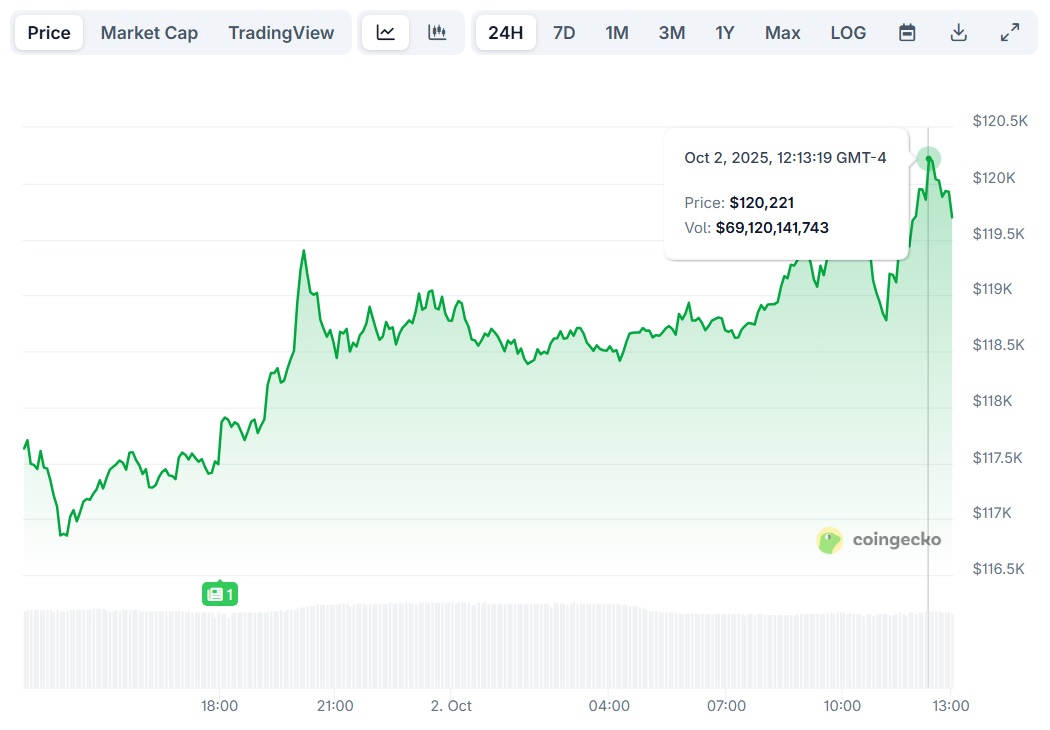Switch to line chart view
1050x730 pixels.
[x=386, y=32]
